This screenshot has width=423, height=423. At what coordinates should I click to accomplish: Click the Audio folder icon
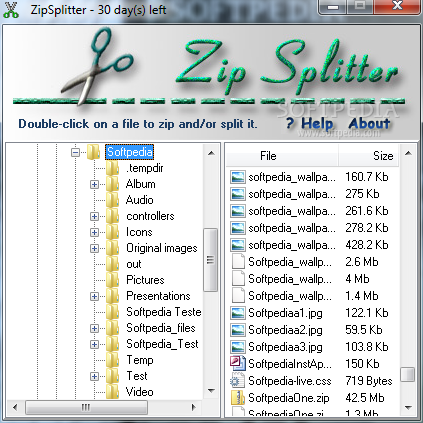(x=112, y=200)
